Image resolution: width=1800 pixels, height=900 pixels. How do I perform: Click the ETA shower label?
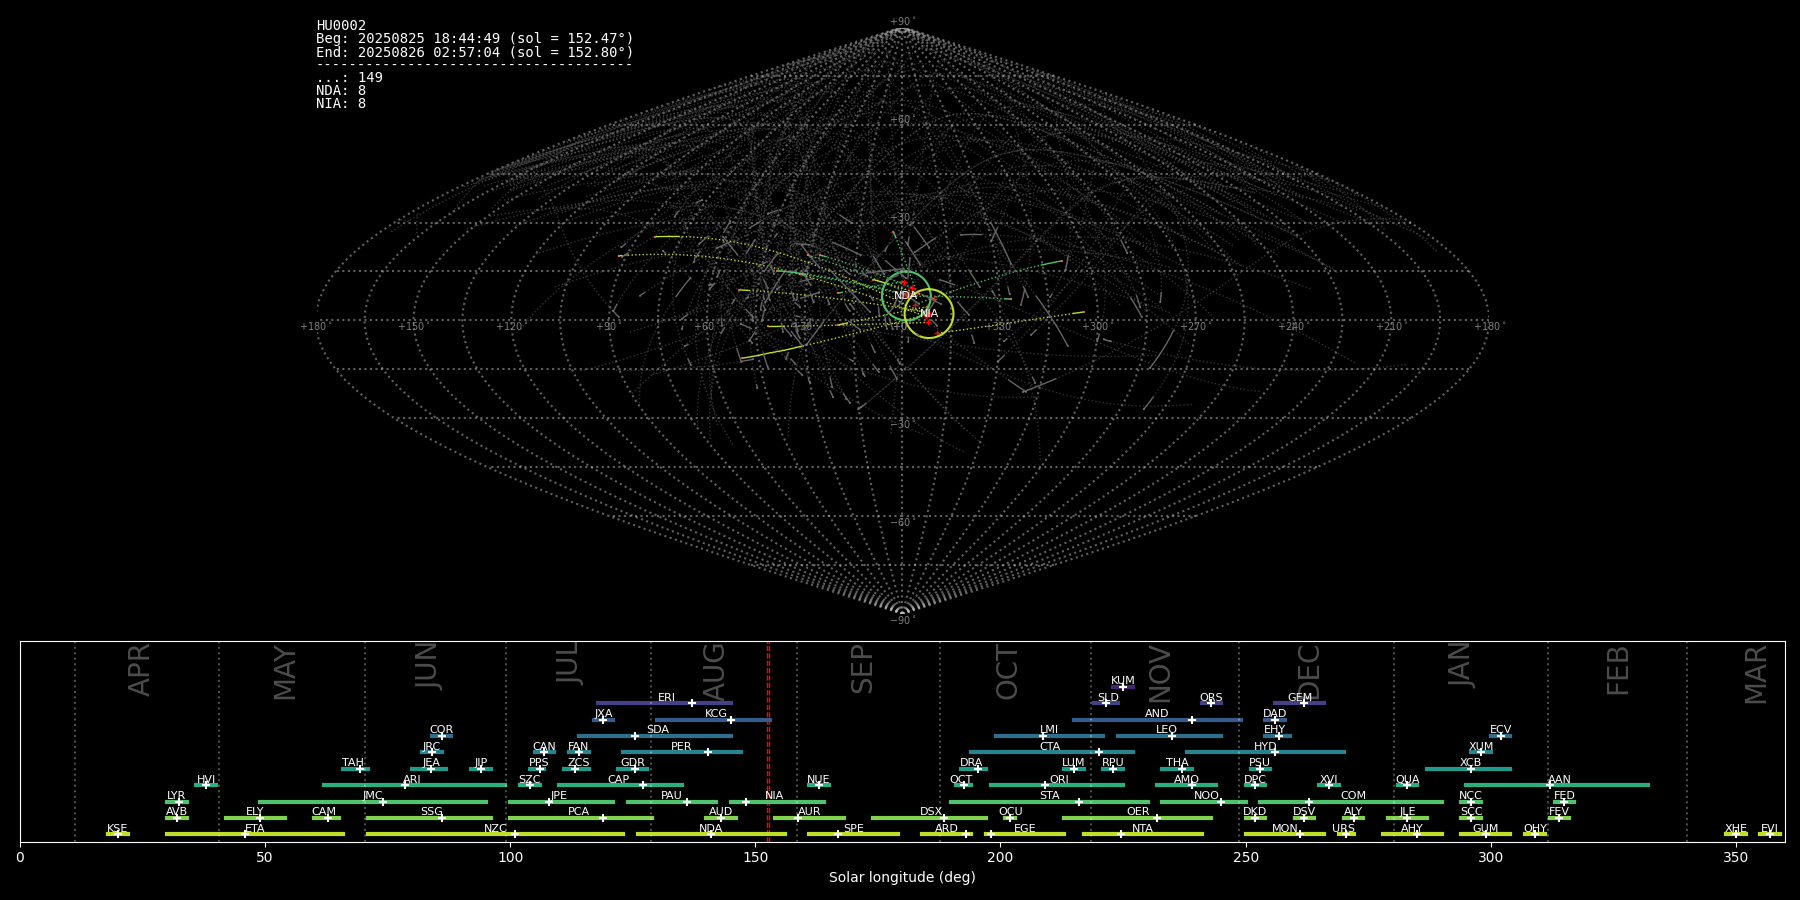click(x=255, y=829)
